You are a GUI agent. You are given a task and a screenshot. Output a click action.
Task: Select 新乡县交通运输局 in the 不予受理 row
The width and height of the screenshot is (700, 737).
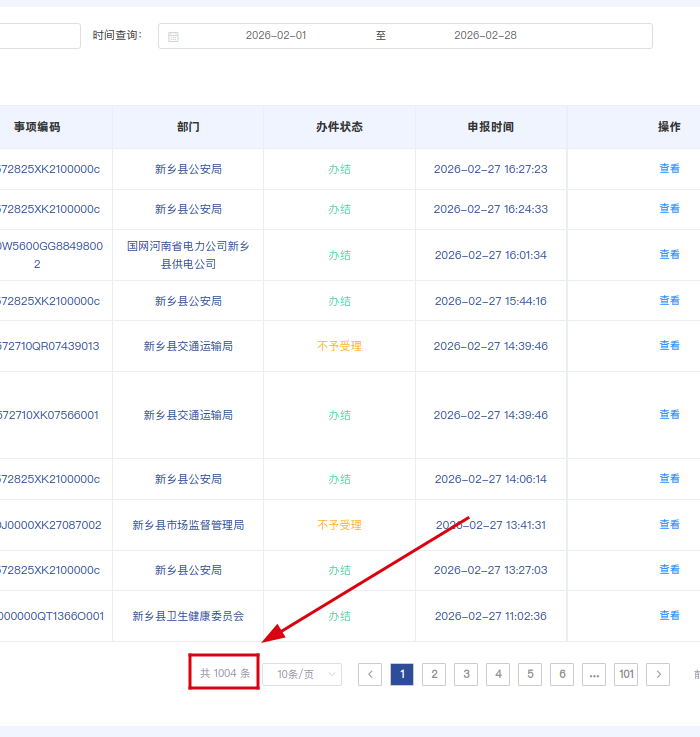click(188, 346)
